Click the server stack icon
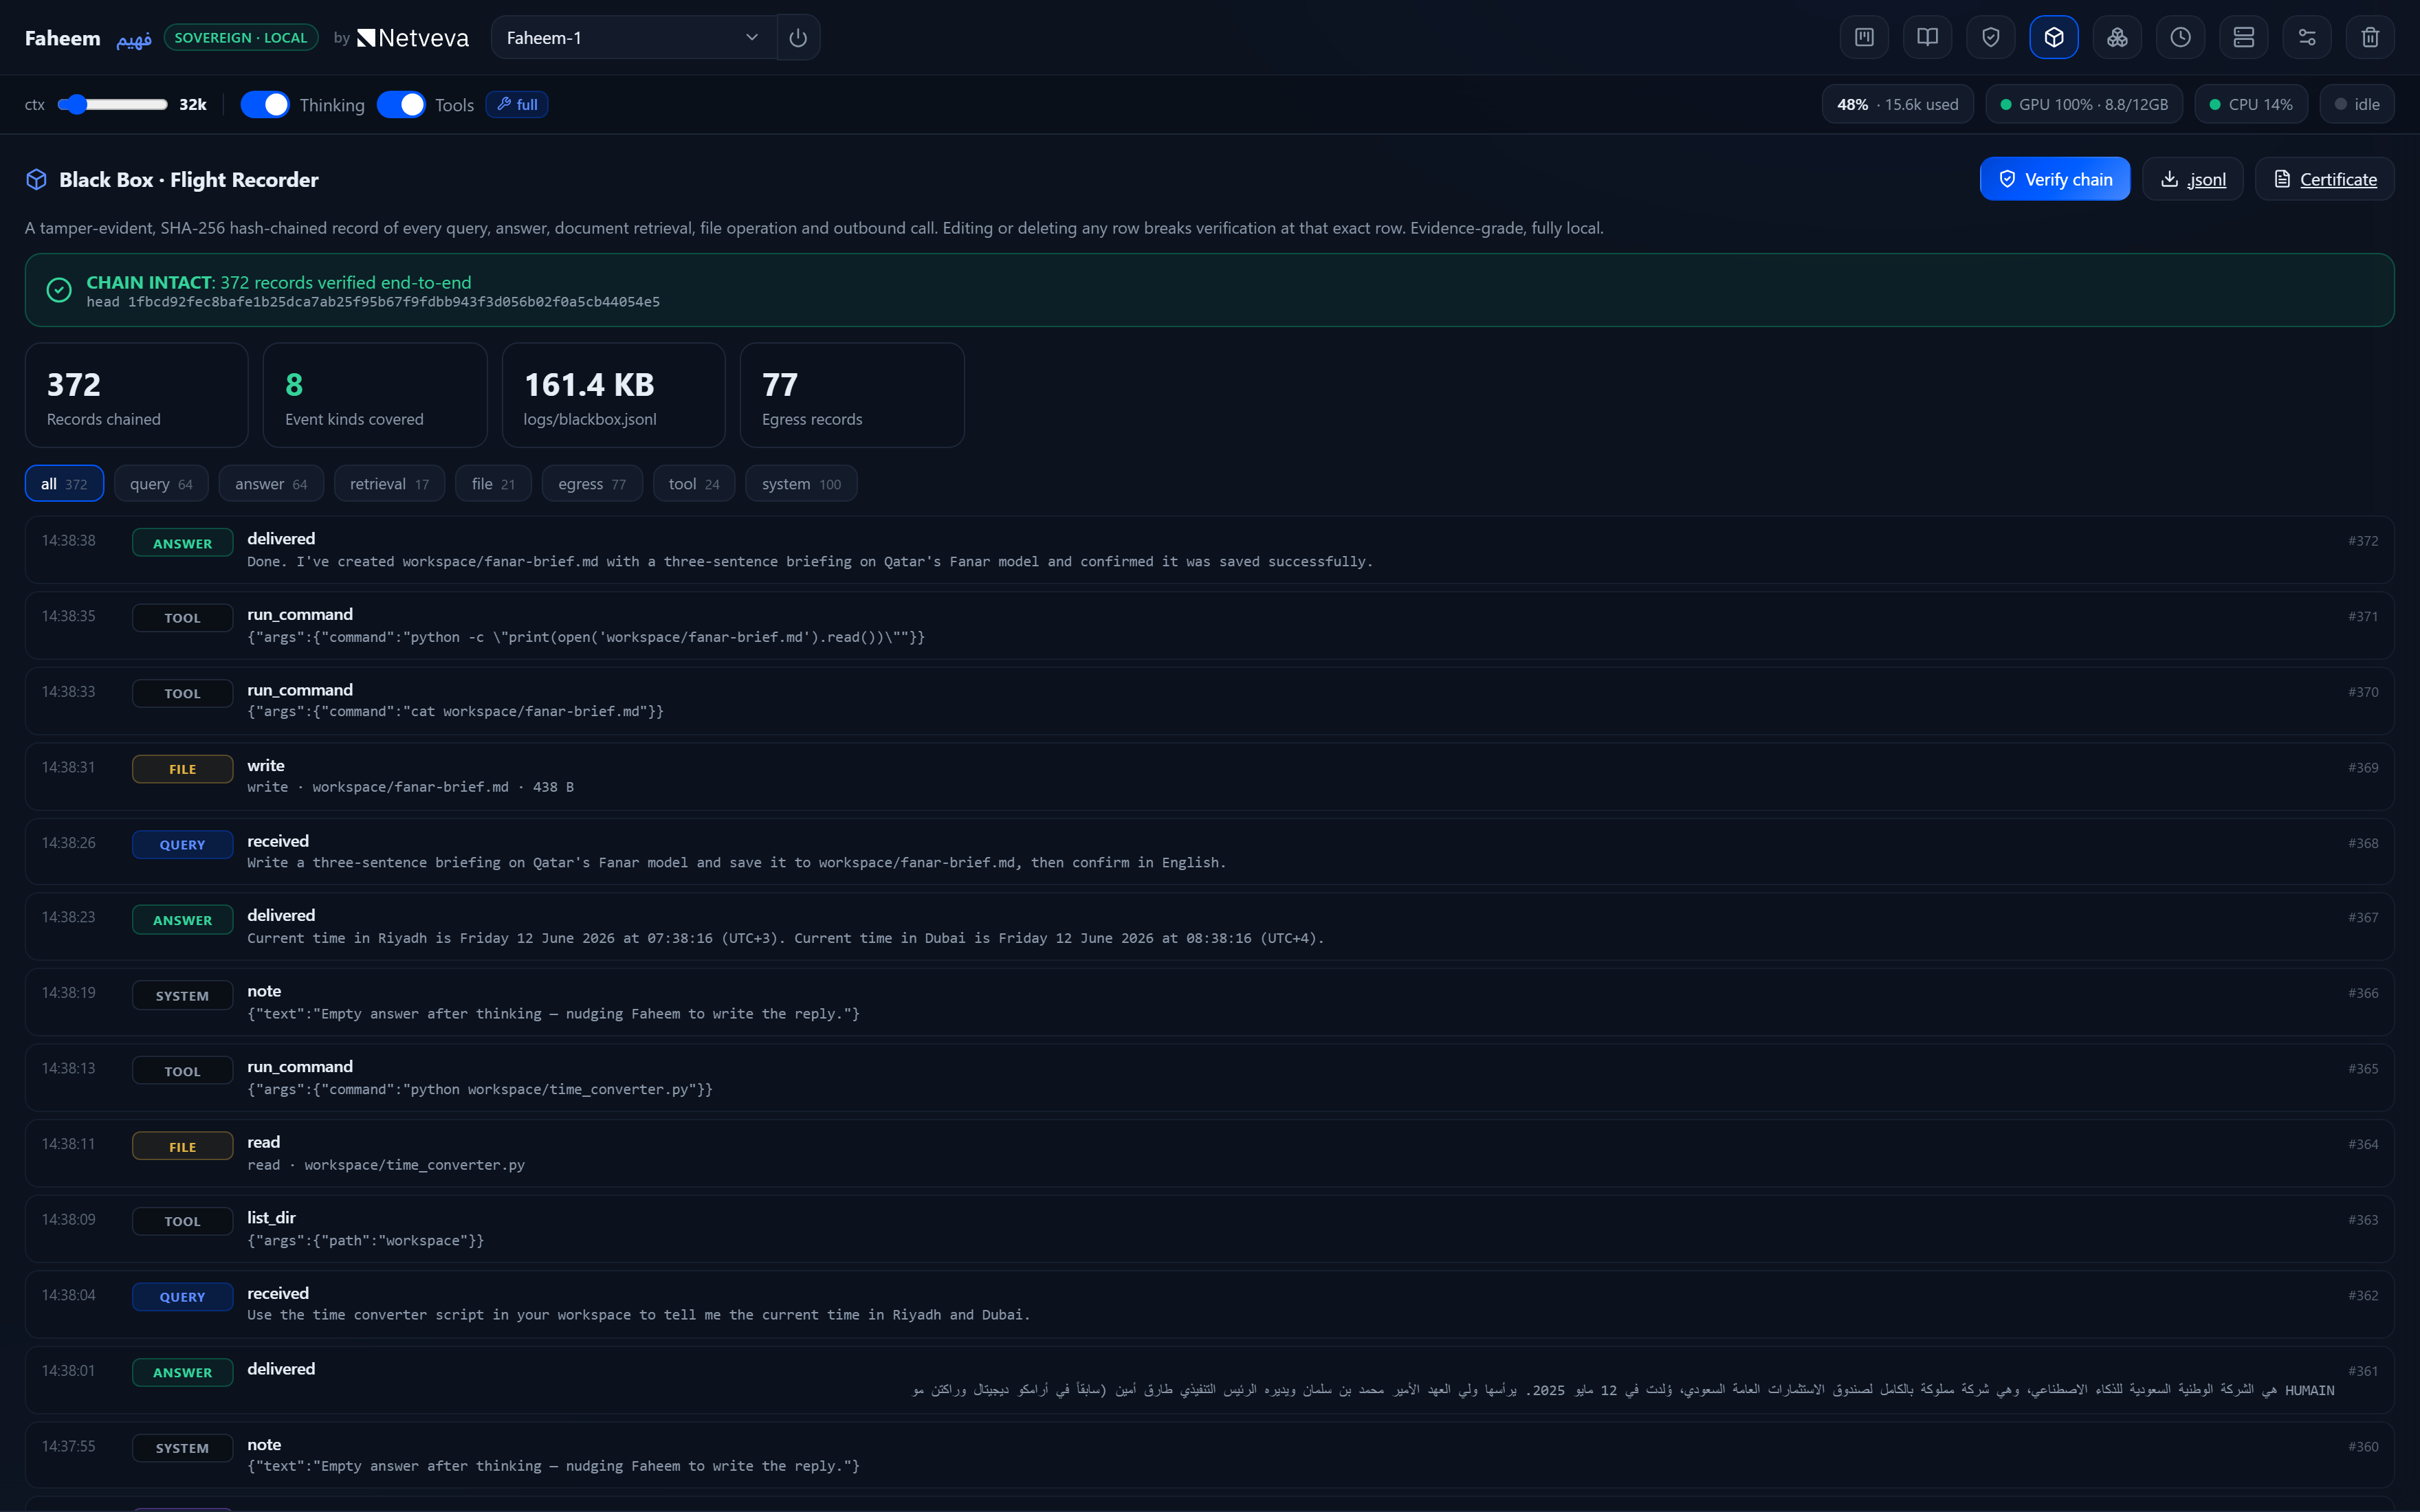Screen dimensions: 2420x1512 (x=2243, y=37)
